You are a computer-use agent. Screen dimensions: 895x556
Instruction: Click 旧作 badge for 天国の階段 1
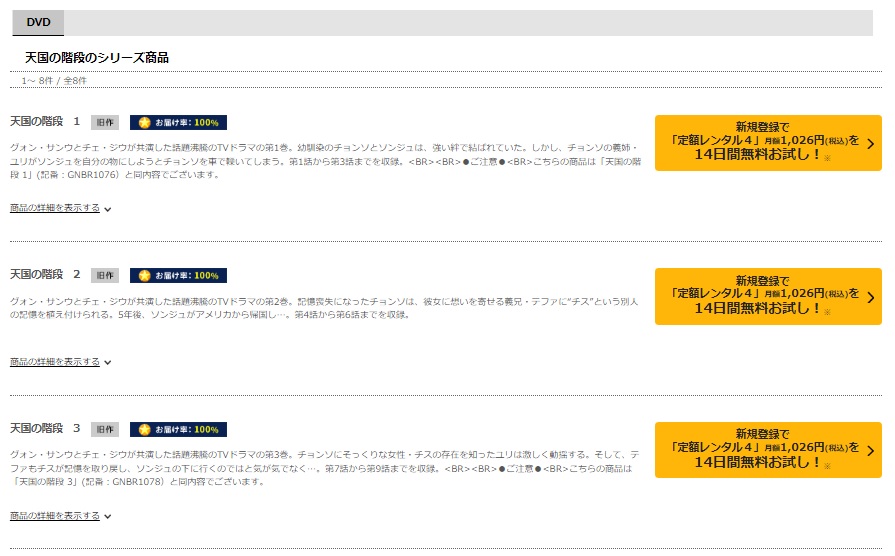(105, 122)
